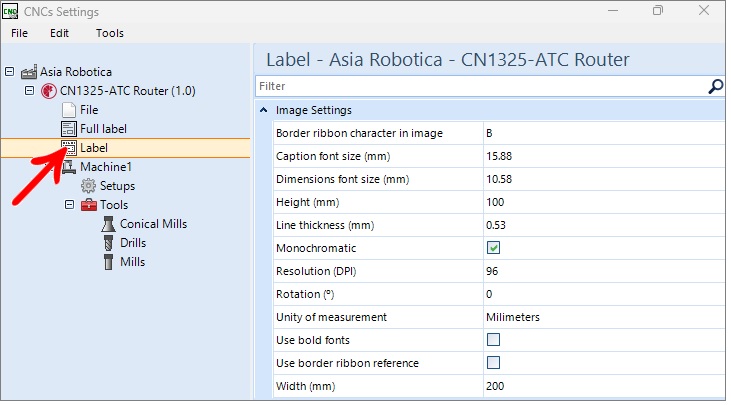
Task: Click the Full label icon
Action: [69, 129]
